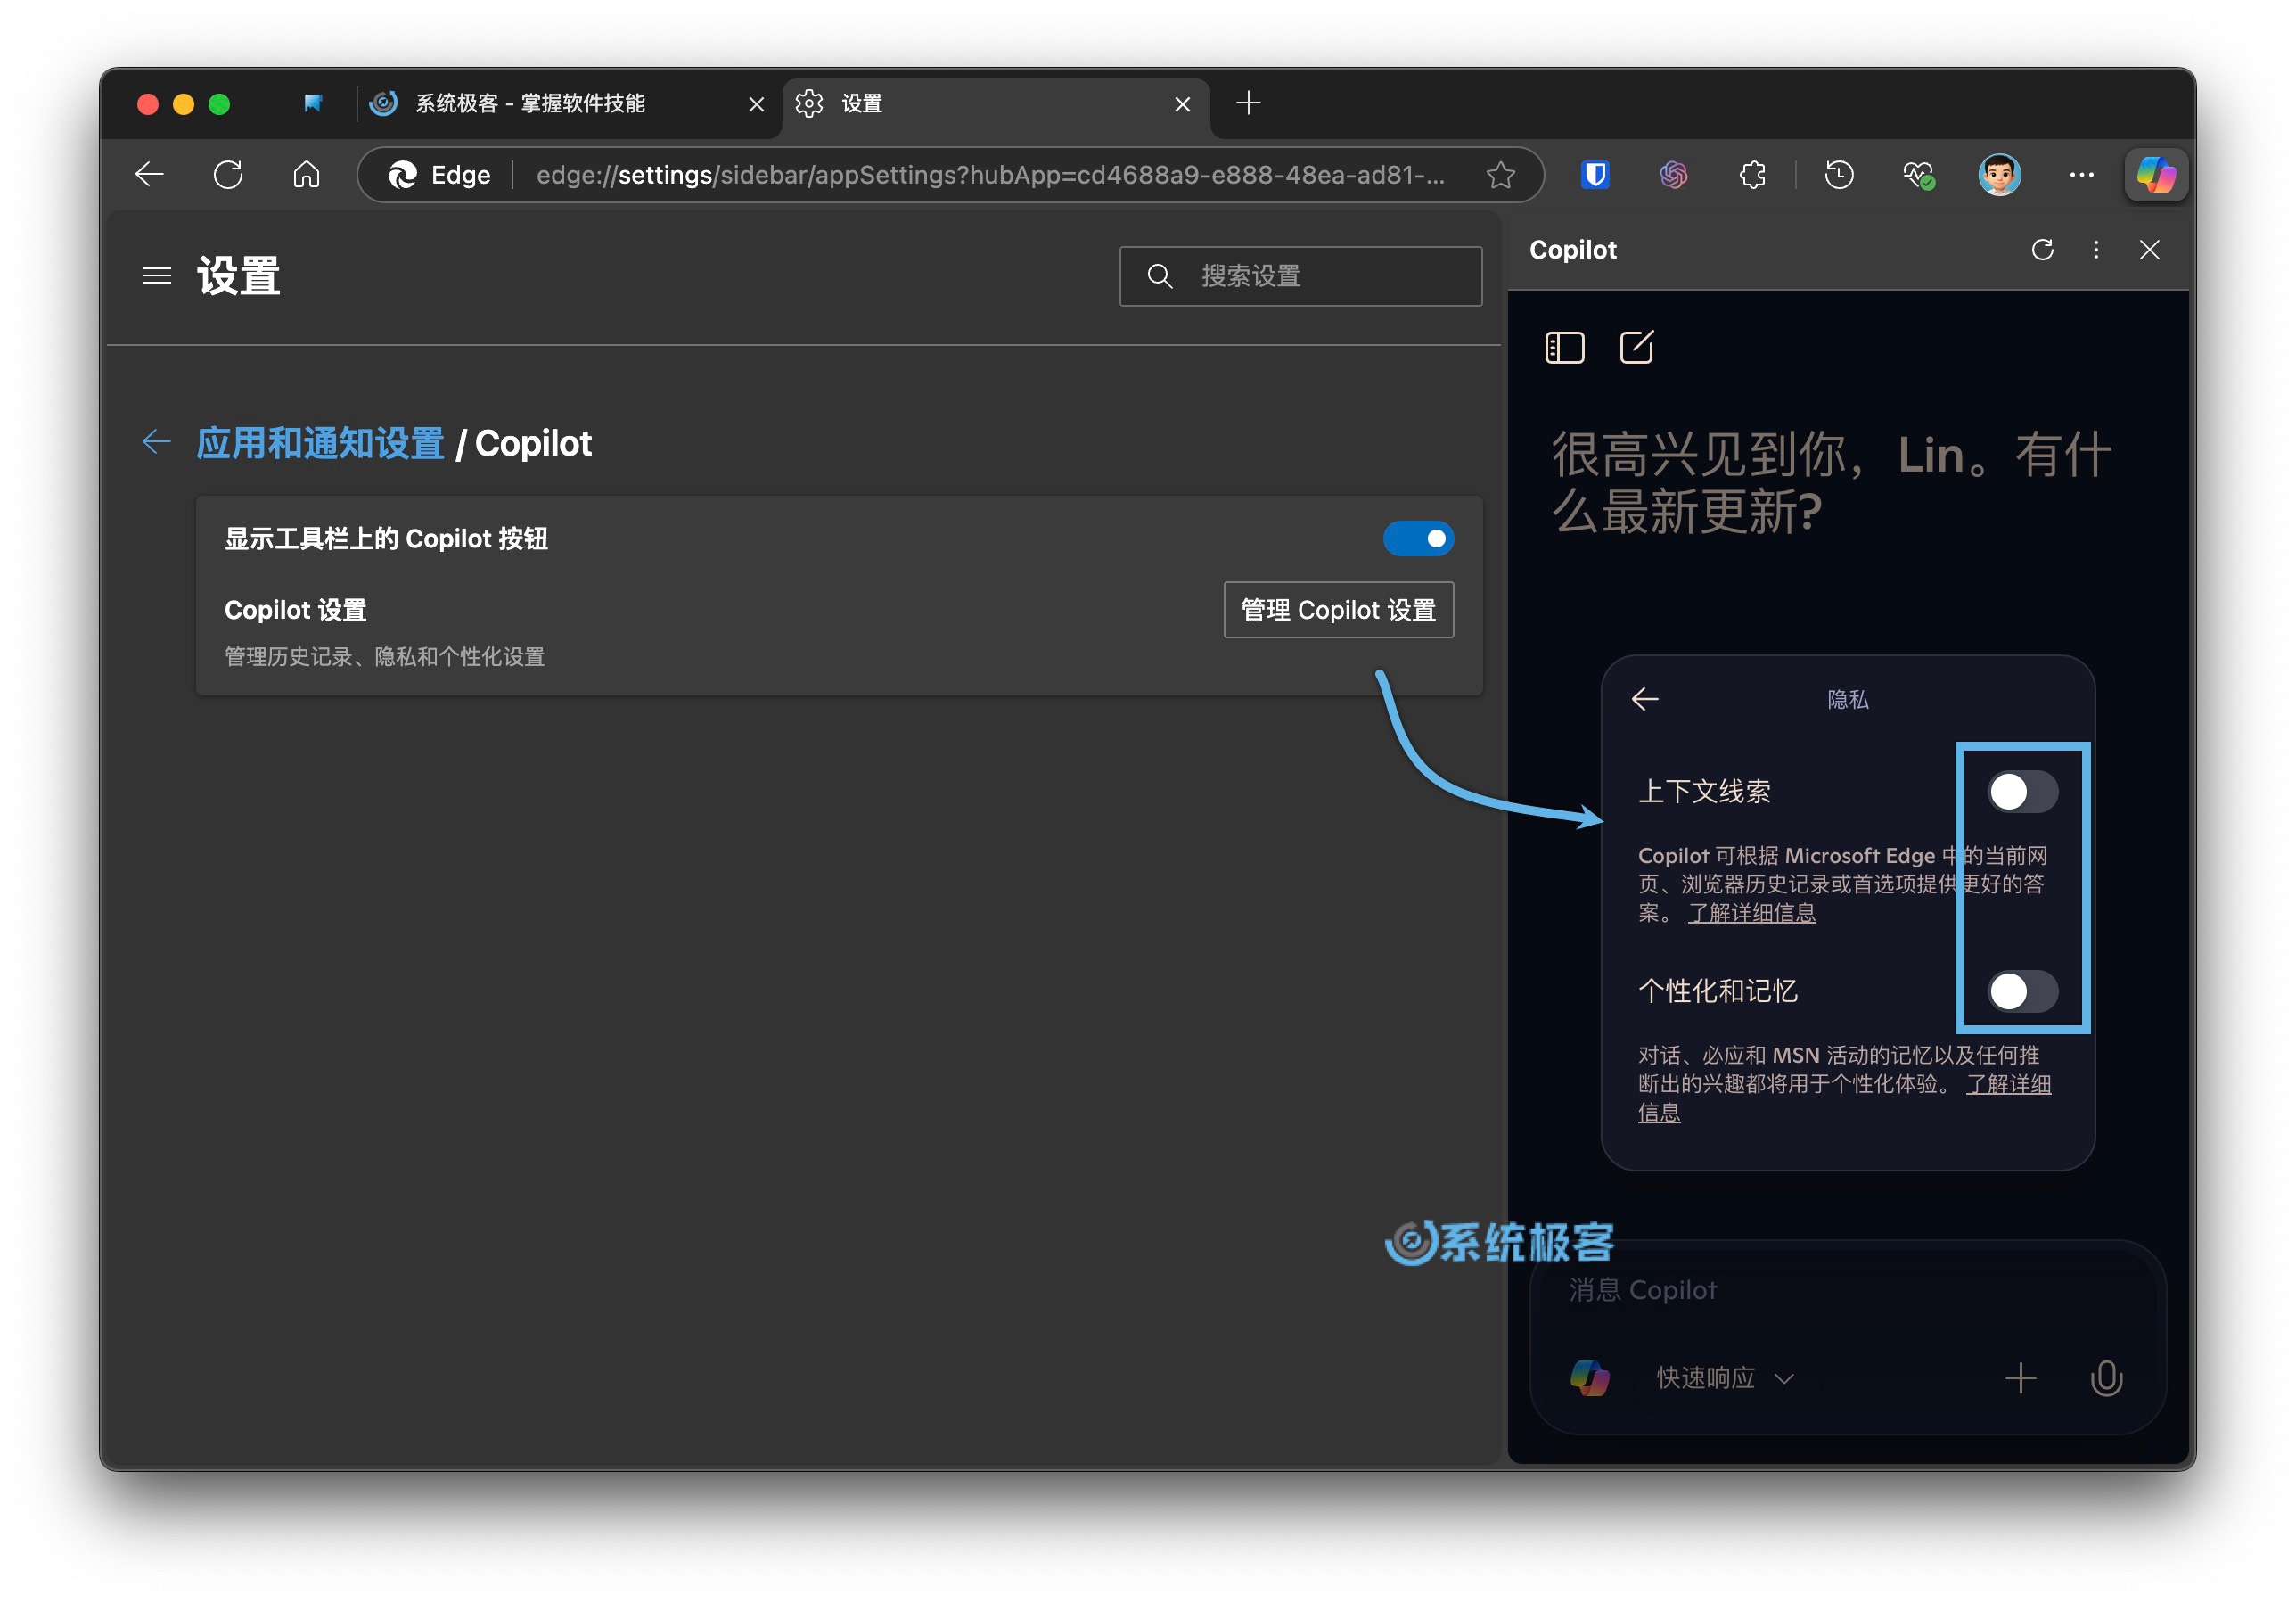Open a new tab with the plus button
The image size is (2296, 1603).
tap(1248, 103)
